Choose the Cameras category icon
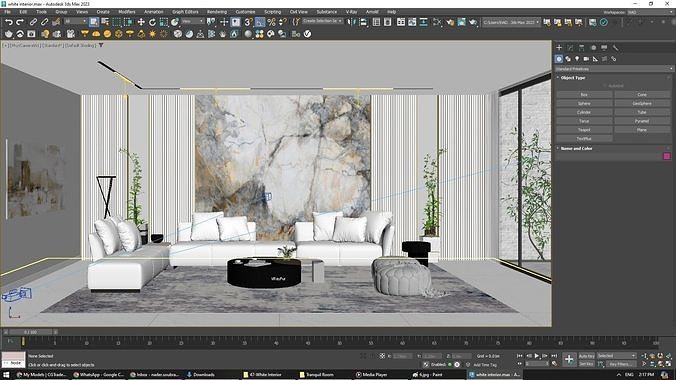The width and height of the screenshot is (676, 380). 586,59
